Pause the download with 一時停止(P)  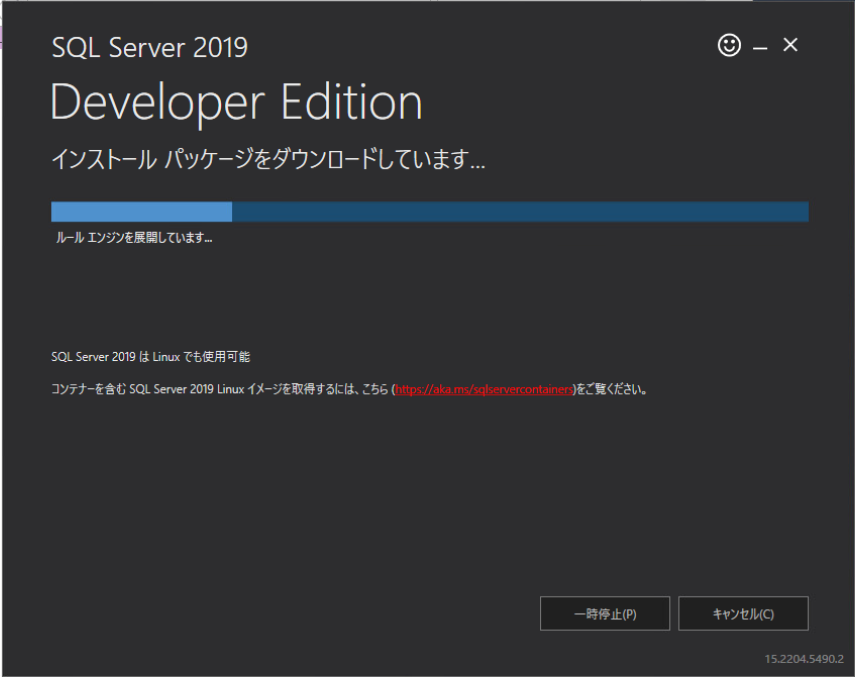tap(605, 613)
